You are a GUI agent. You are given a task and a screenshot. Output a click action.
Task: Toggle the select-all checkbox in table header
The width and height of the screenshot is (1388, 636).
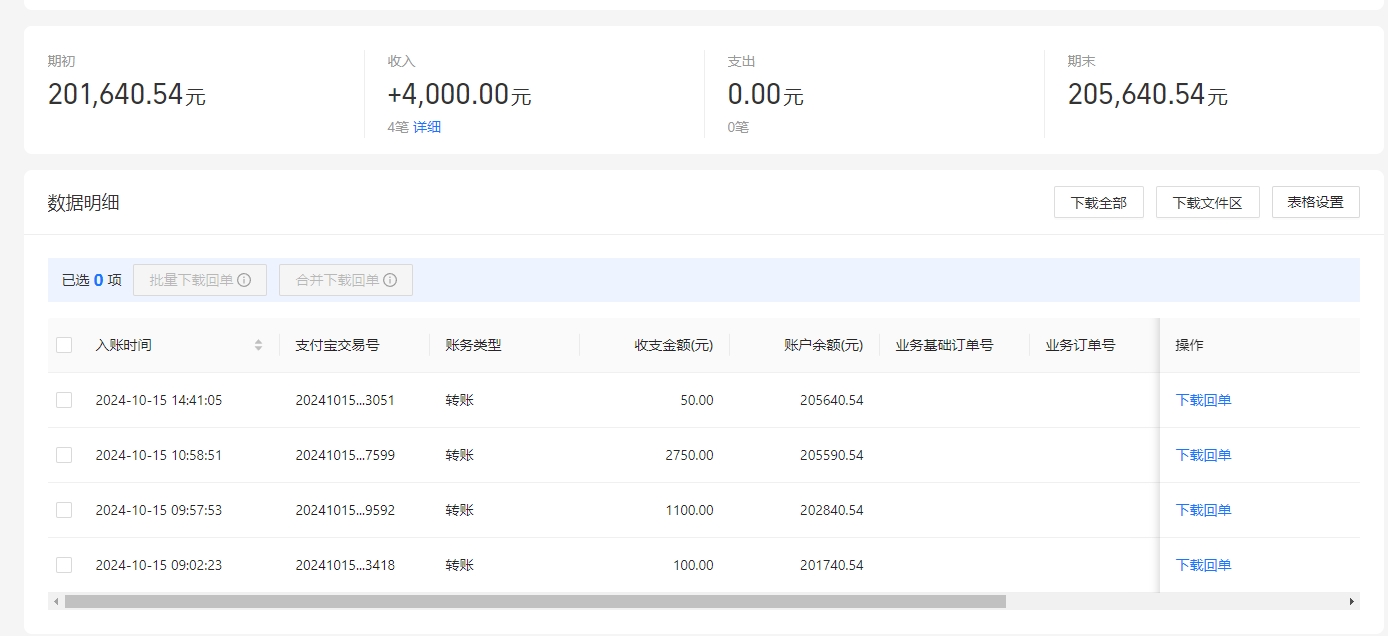pyautogui.click(x=64, y=345)
